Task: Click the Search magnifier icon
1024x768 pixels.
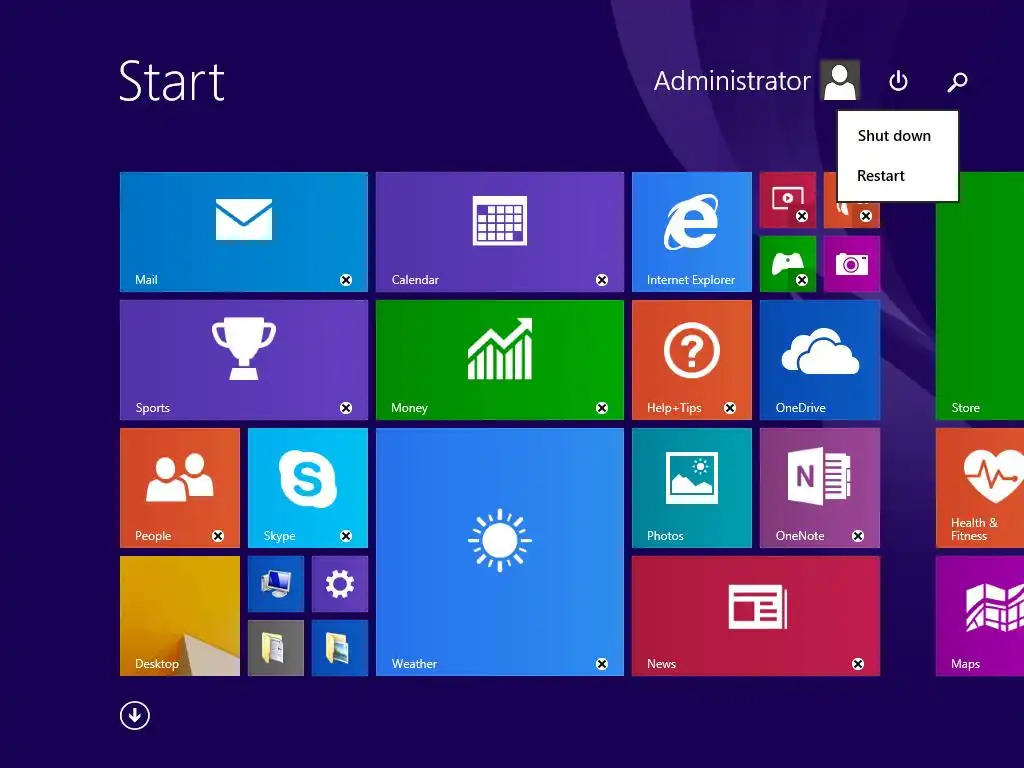Action: tap(957, 82)
